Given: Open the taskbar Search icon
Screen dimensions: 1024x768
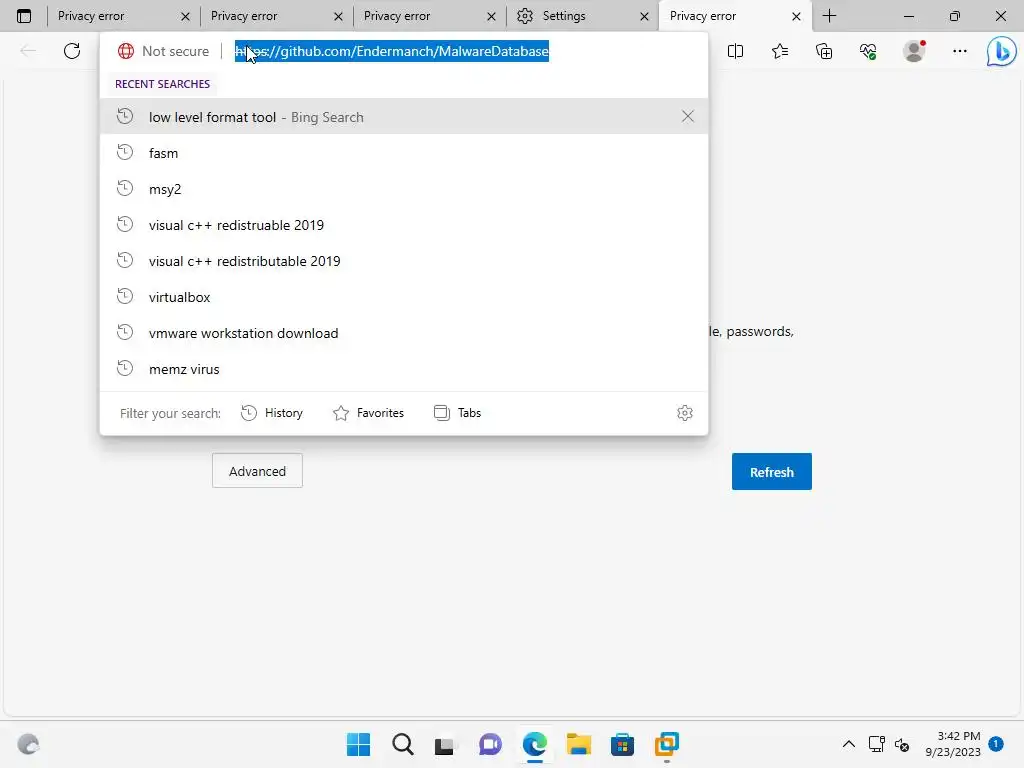Looking at the screenshot, I should [x=402, y=744].
